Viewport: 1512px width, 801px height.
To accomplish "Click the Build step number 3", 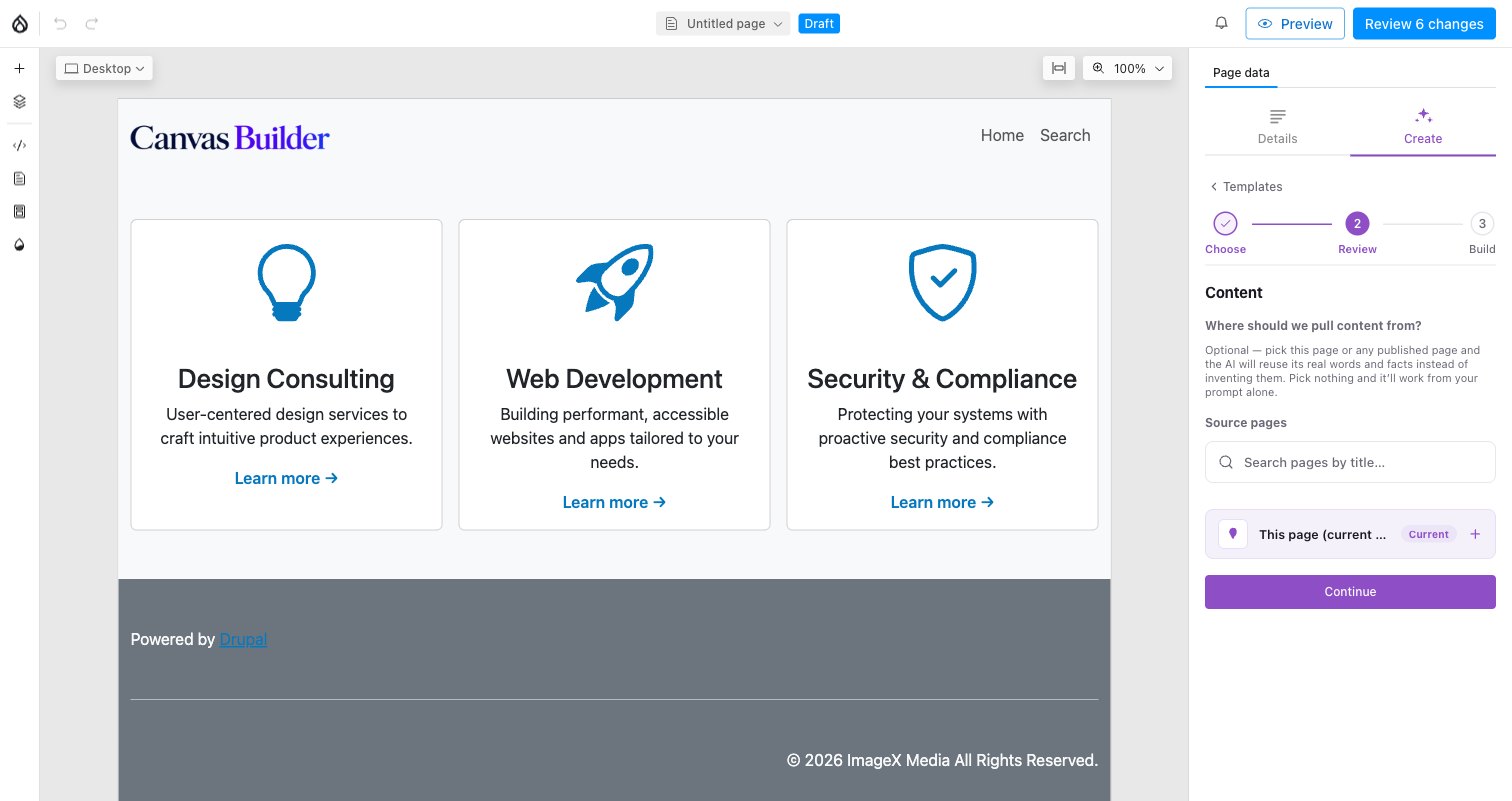I will 1482,223.
